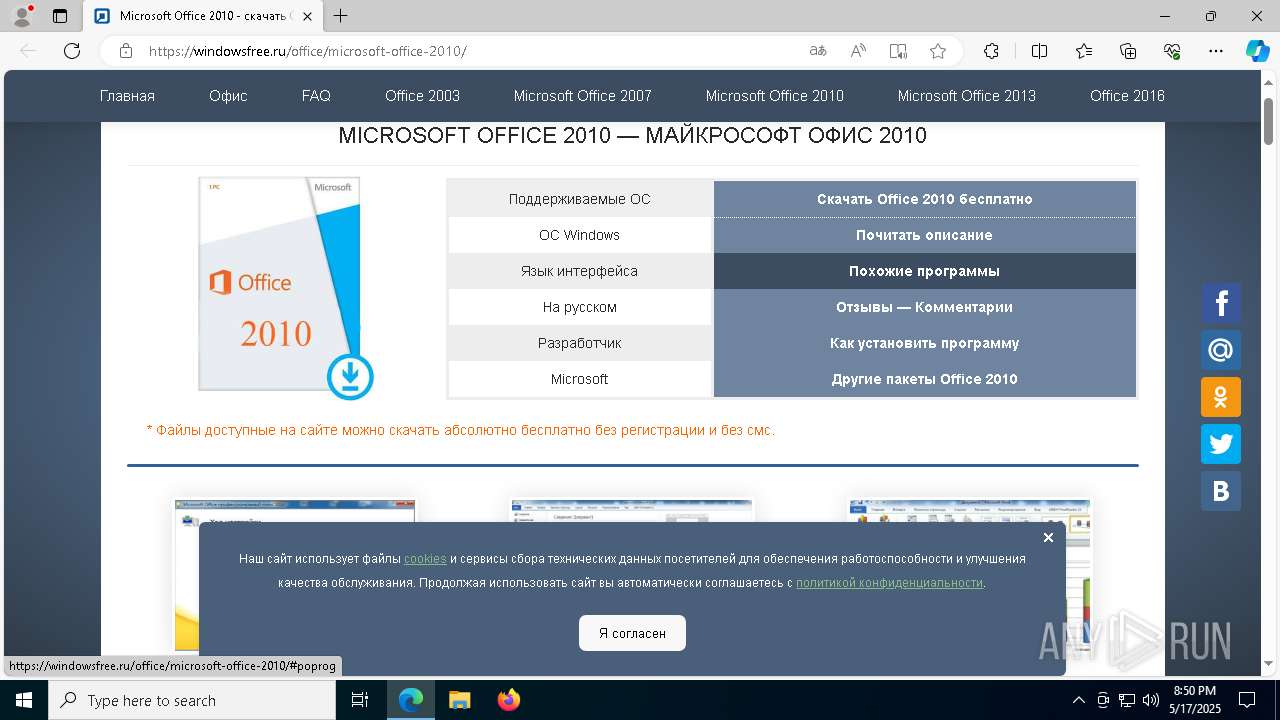1280x720 pixels.
Task: Refresh the page with reload icon
Action: tap(72, 51)
